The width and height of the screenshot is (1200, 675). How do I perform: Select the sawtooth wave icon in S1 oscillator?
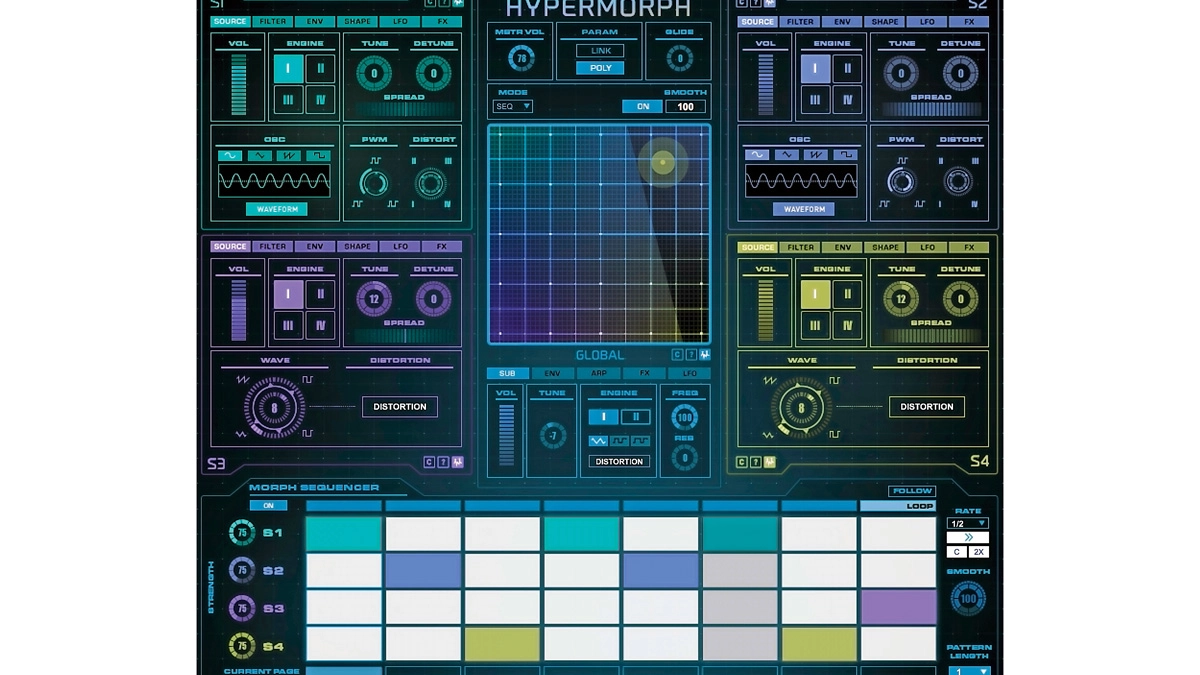[289, 155]
